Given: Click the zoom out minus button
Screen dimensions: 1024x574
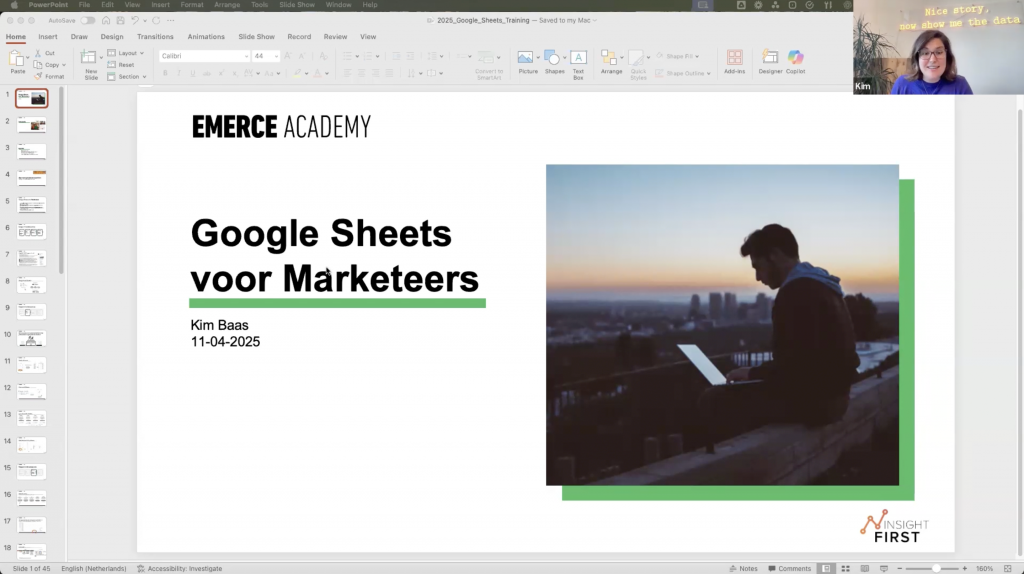Looking at the screenshot, I should pyautogui.click(x=900, y=569).
